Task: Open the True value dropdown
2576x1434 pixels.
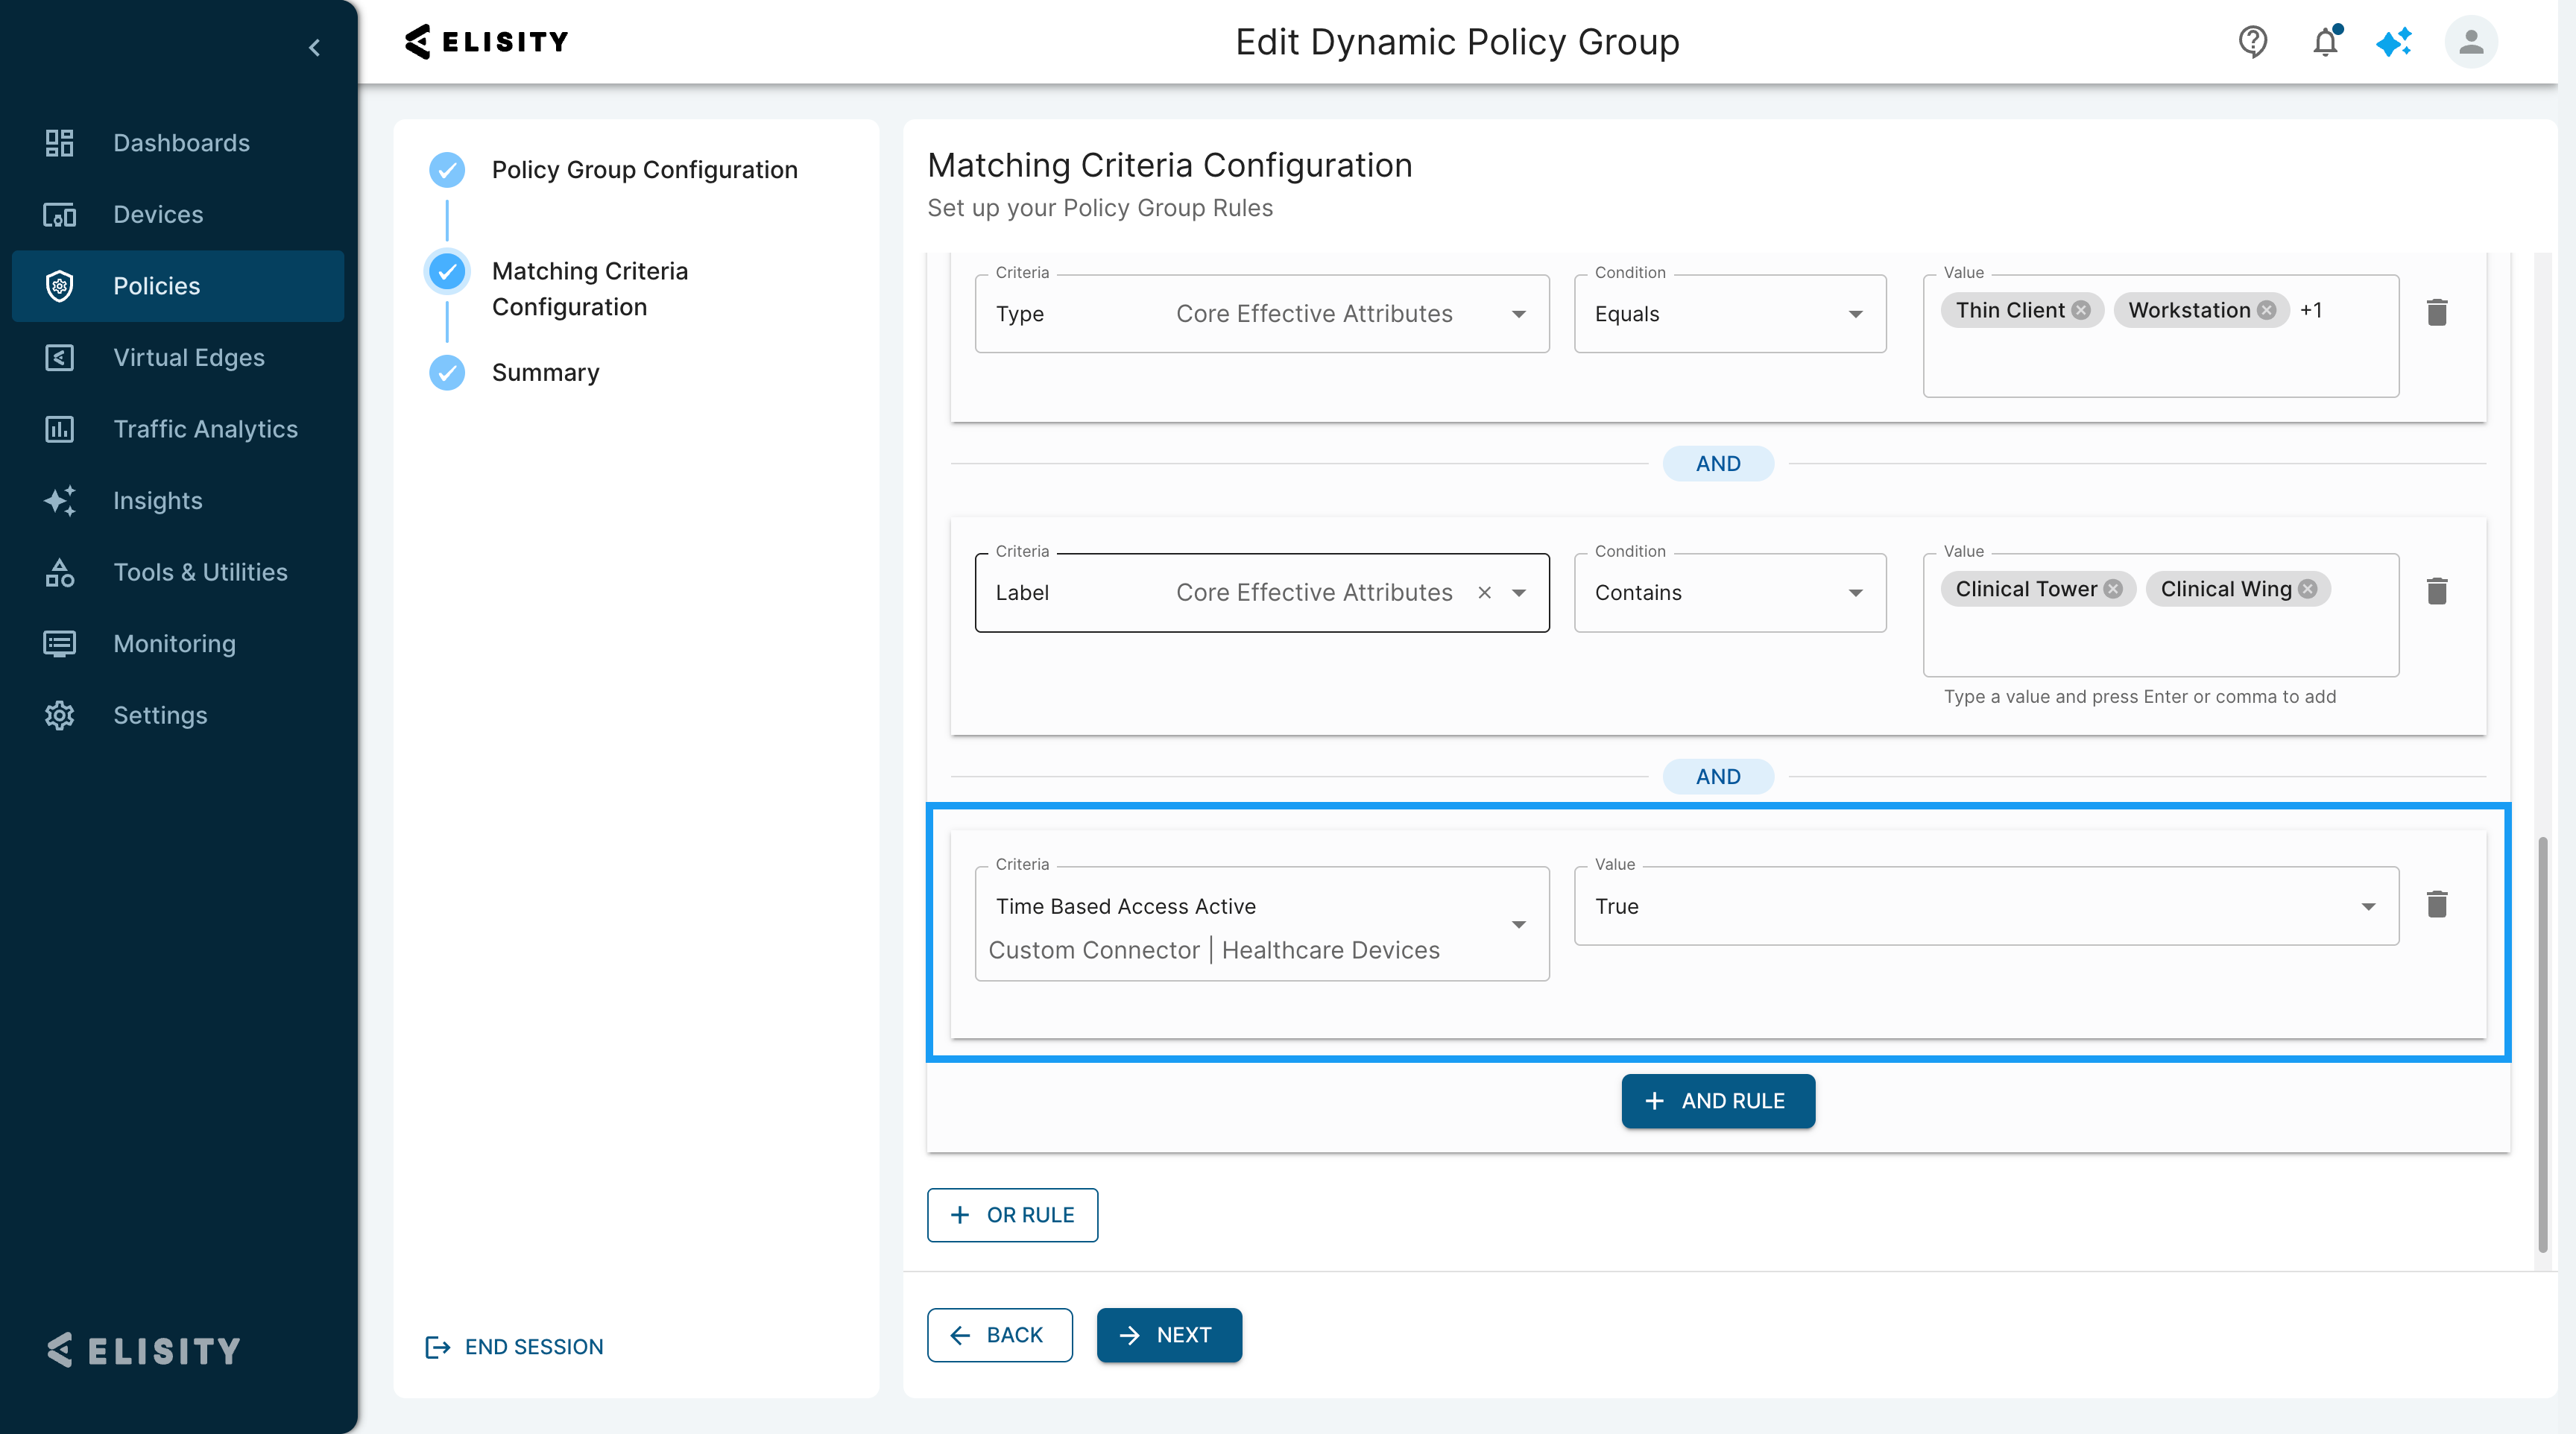Action: coord(2367,906)
